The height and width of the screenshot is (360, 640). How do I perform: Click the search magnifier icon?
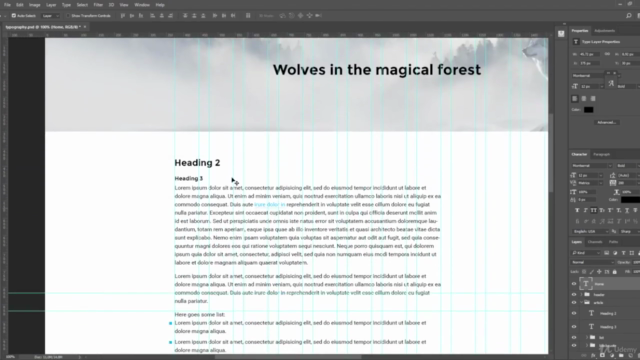tap(629, 16)
